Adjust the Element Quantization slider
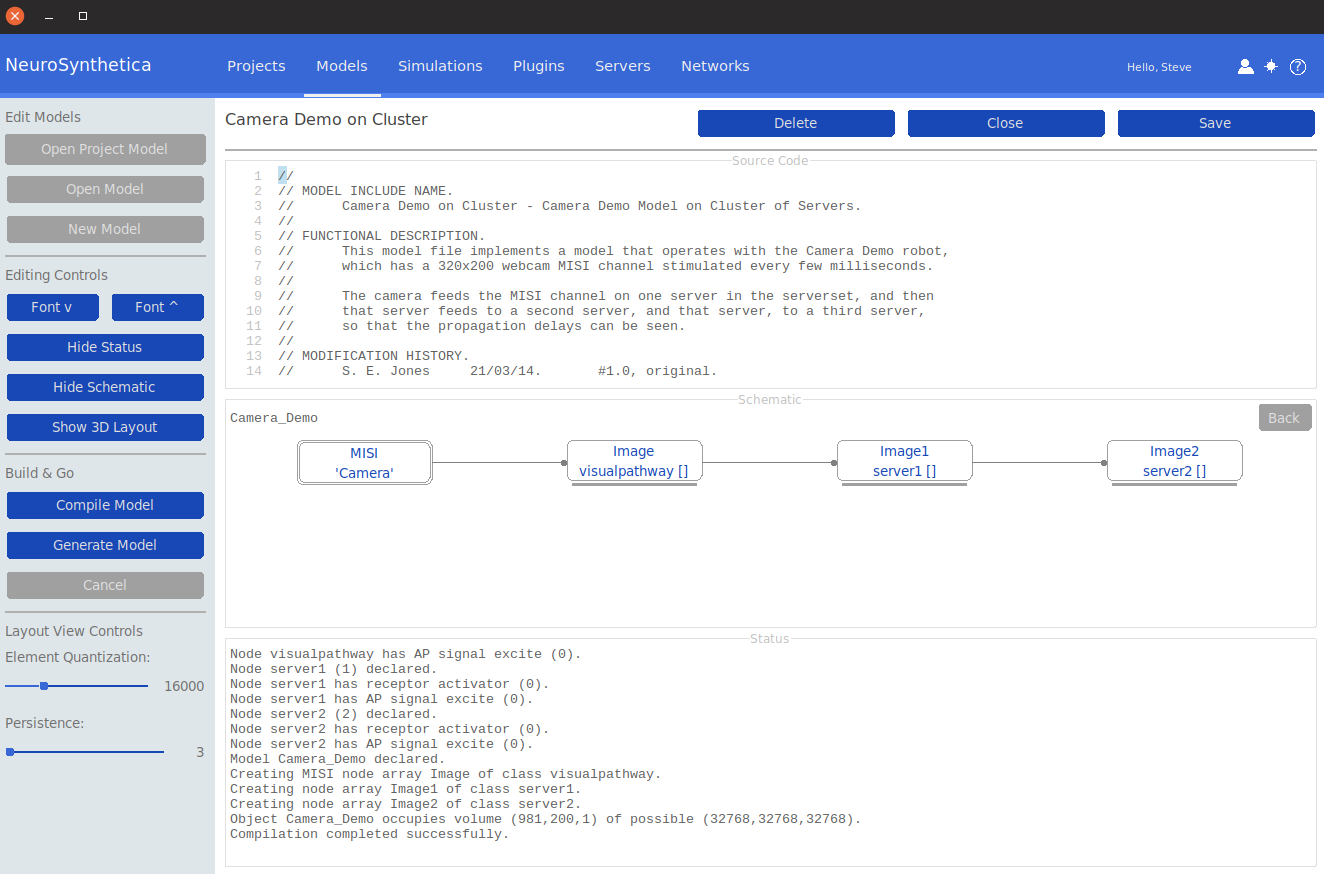 click(44, 686)
